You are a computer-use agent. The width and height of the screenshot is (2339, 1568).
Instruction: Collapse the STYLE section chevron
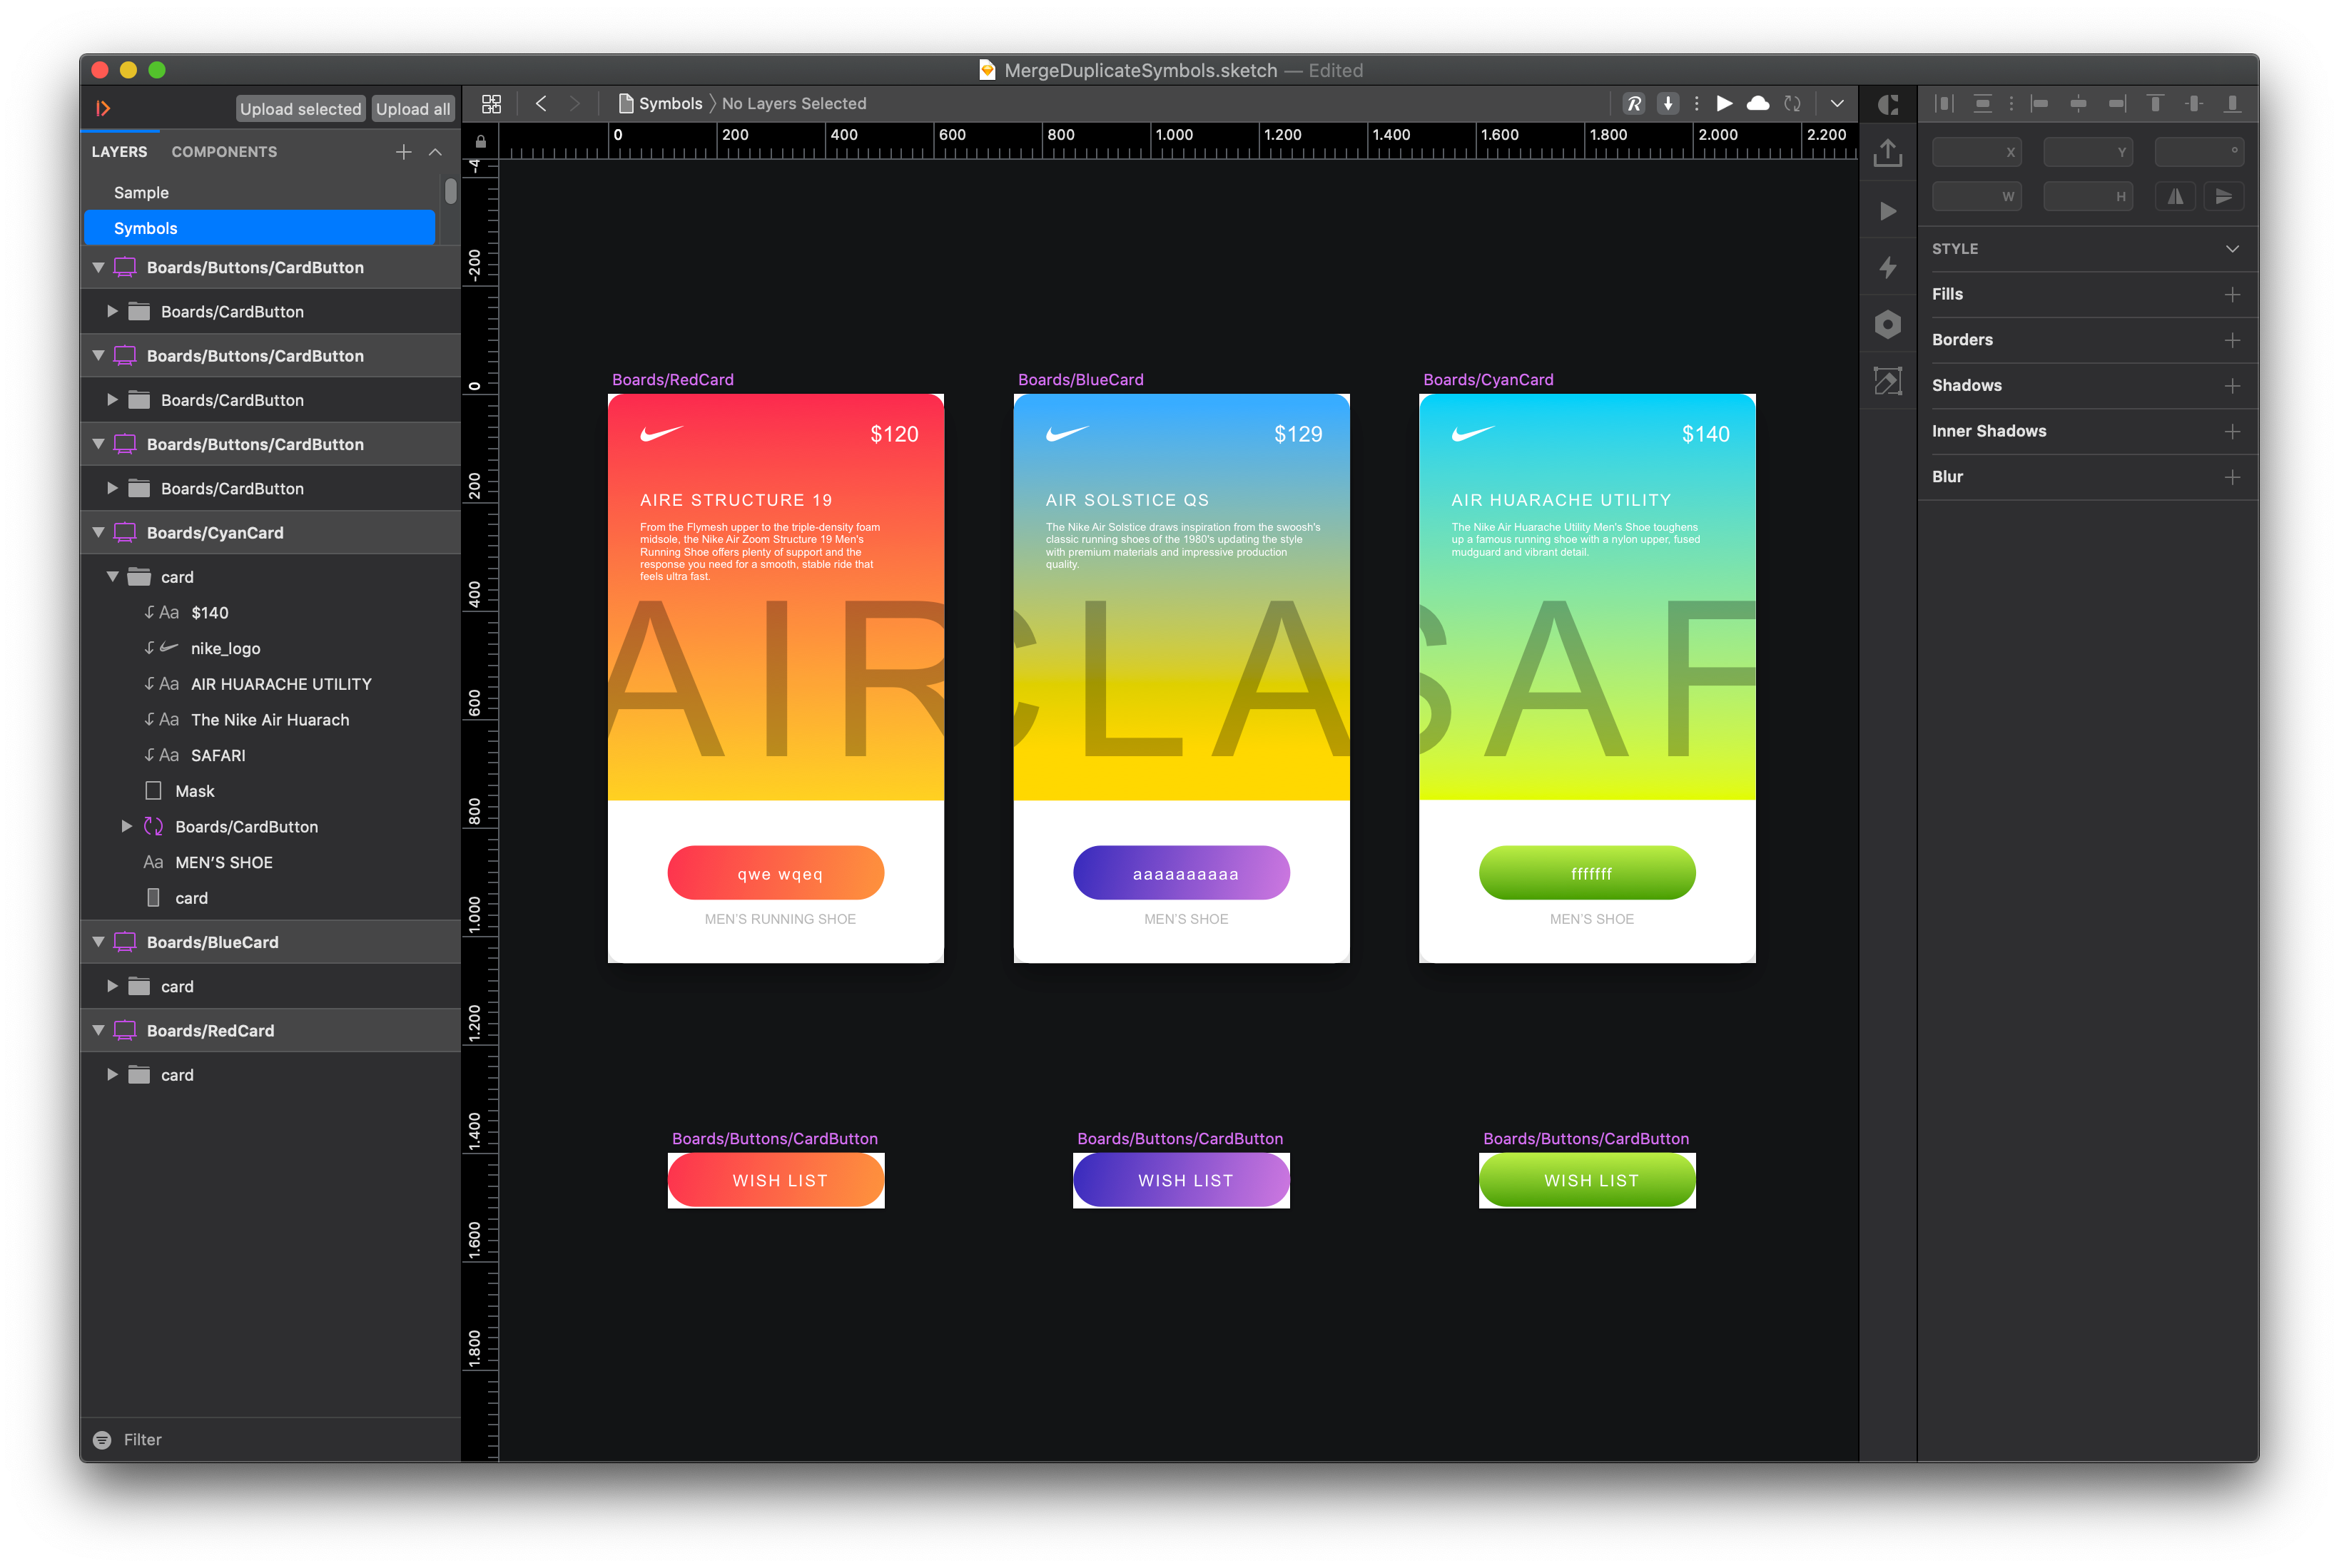click(2232, 249)
